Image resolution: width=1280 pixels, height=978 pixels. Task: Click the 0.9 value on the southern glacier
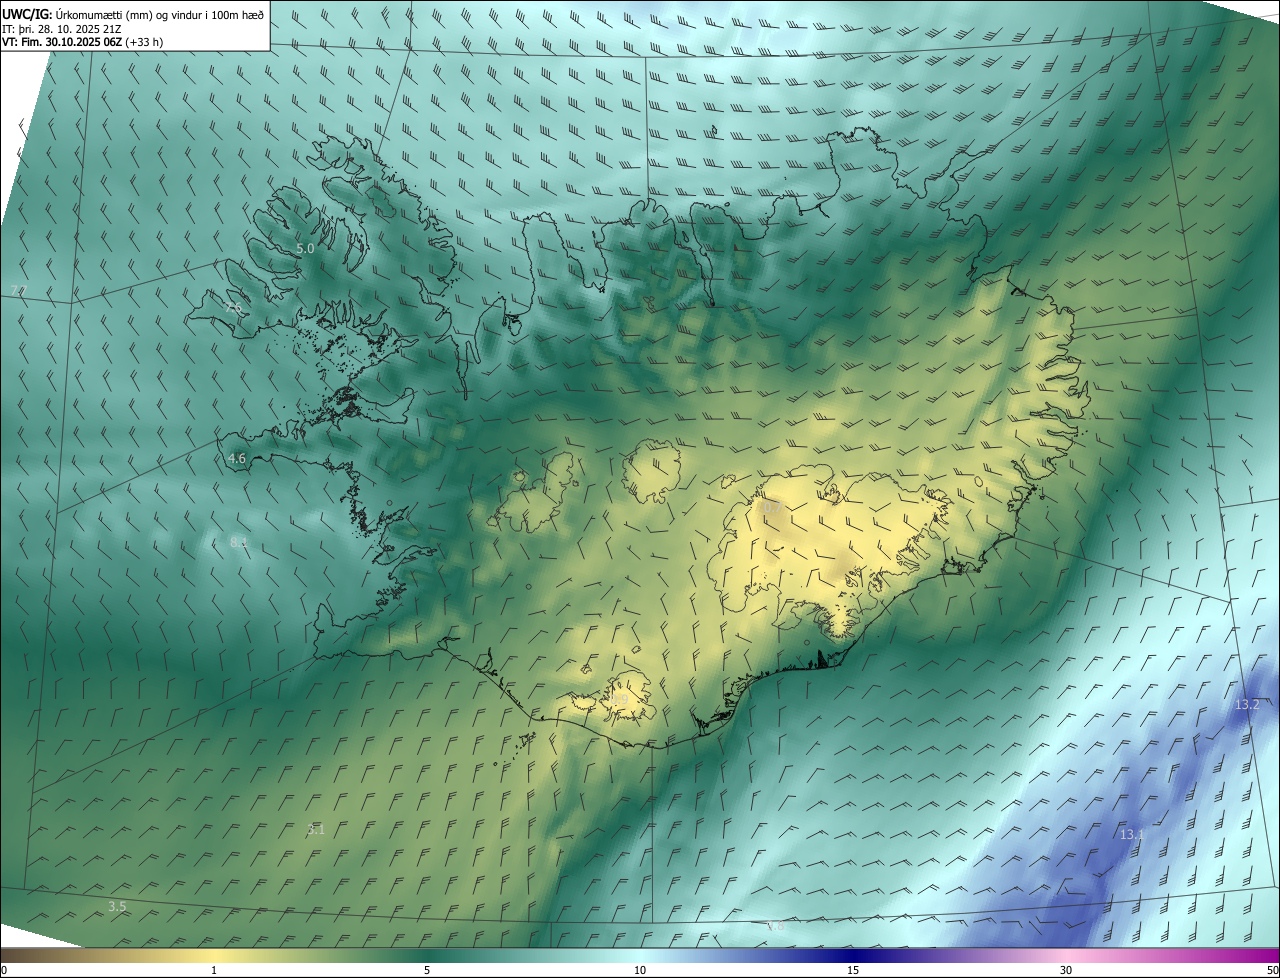pyautogui.click(x=620, y=700)
